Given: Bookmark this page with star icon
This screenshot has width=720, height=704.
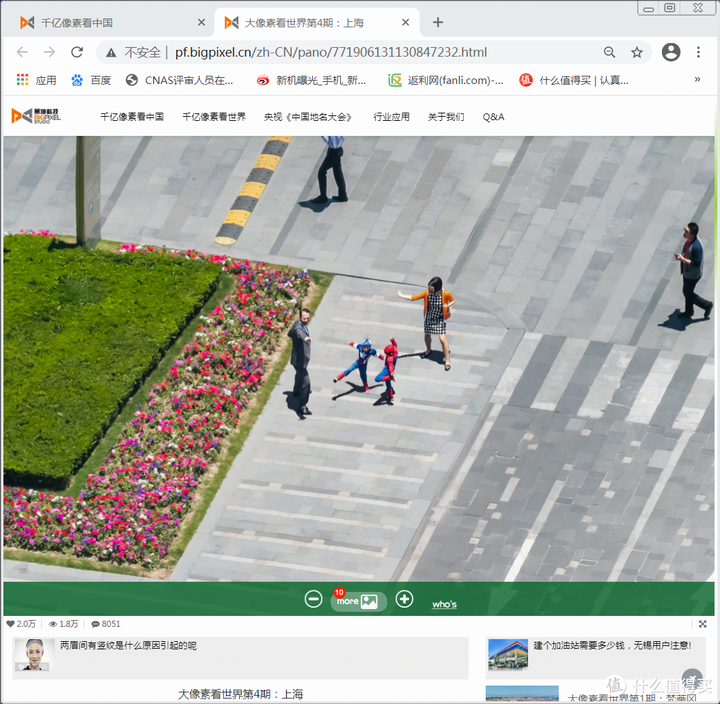Looking at the screenshot, I should [x=636, y=52].
